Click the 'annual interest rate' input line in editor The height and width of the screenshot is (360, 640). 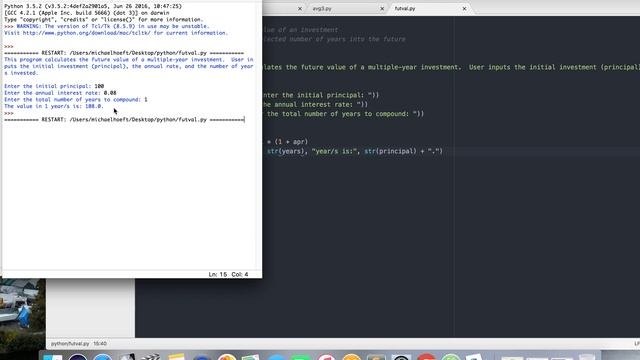(316, 104)
